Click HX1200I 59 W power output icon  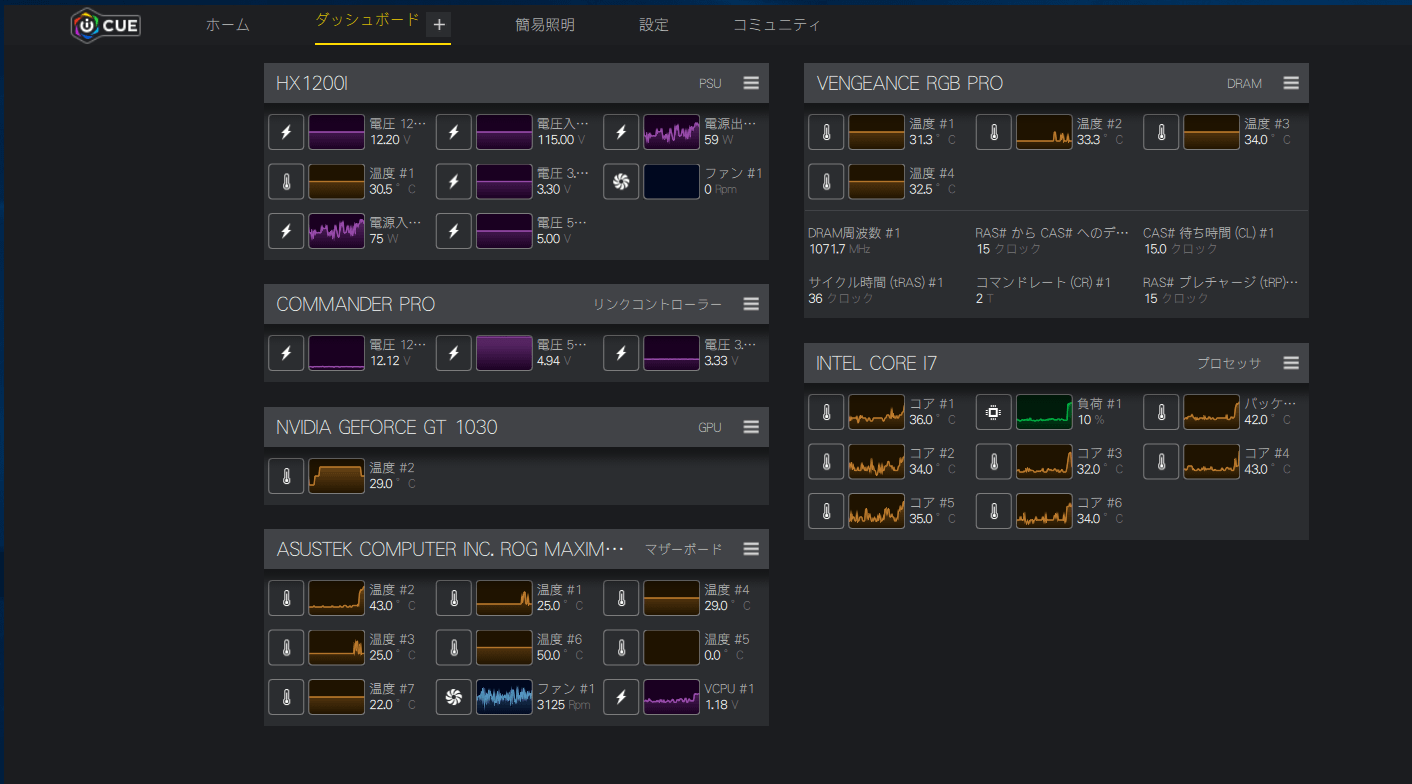621,132
